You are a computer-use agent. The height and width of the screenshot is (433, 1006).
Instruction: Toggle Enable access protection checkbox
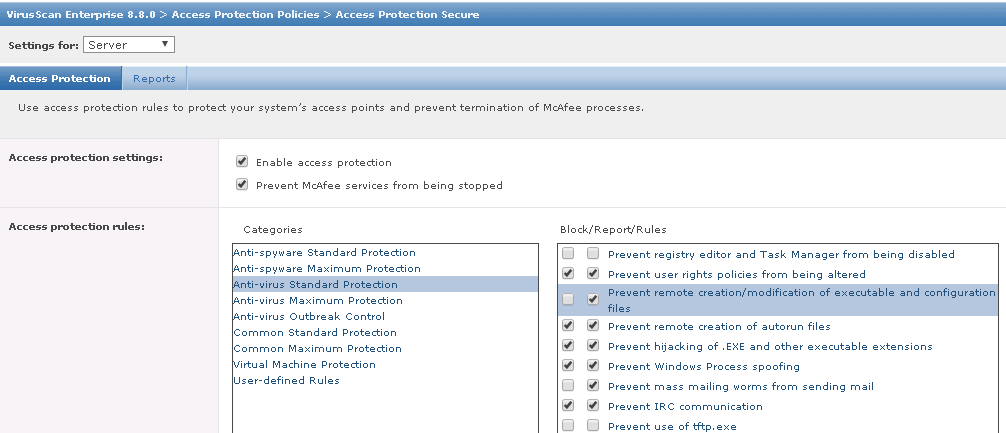coord(242,162)
